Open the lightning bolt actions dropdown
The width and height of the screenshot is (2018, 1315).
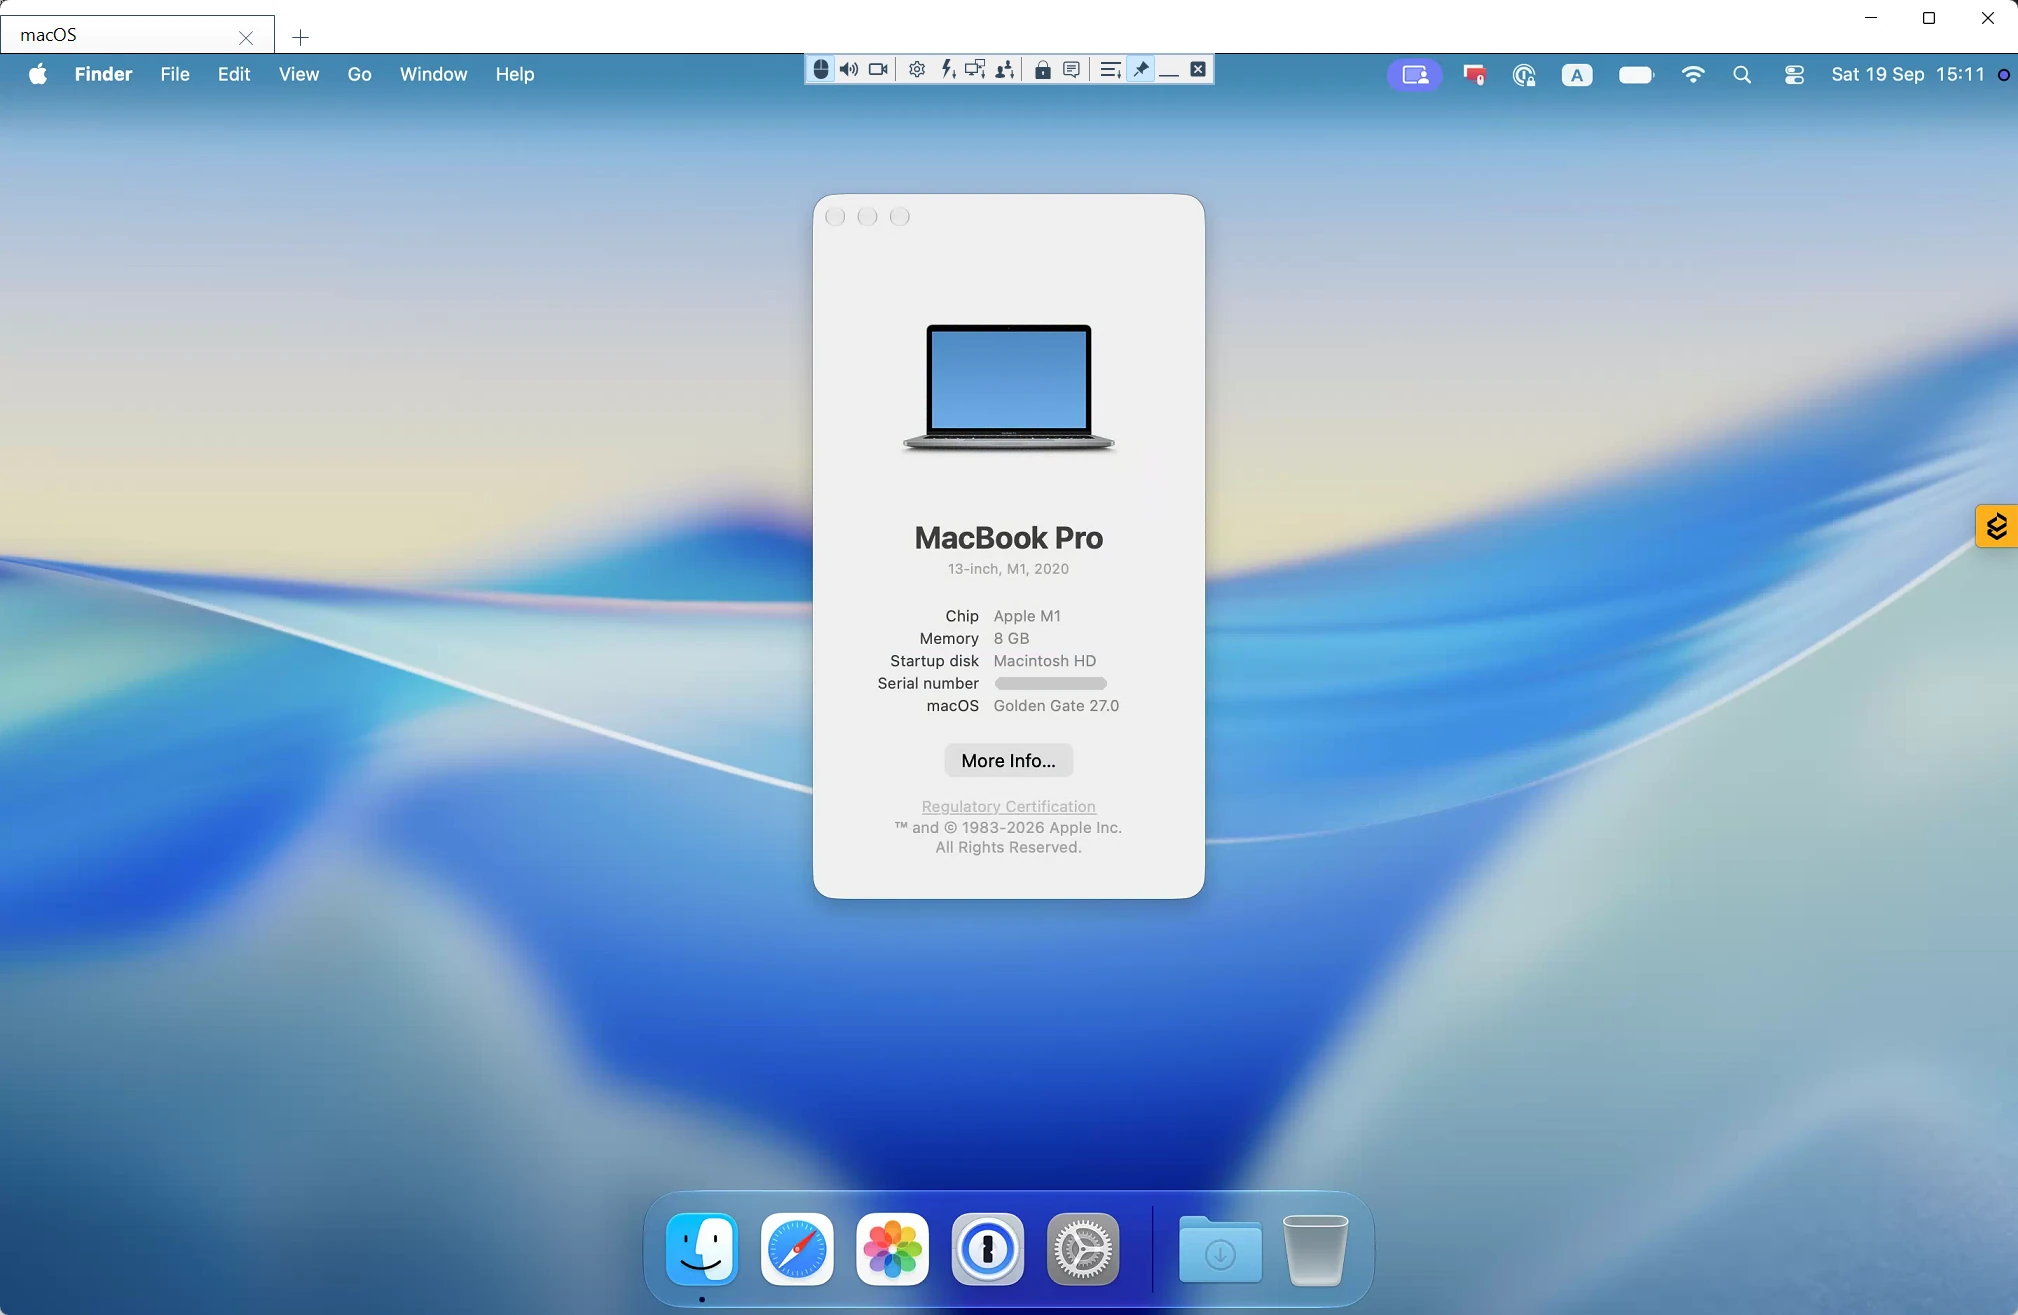(x=947, y=69)
